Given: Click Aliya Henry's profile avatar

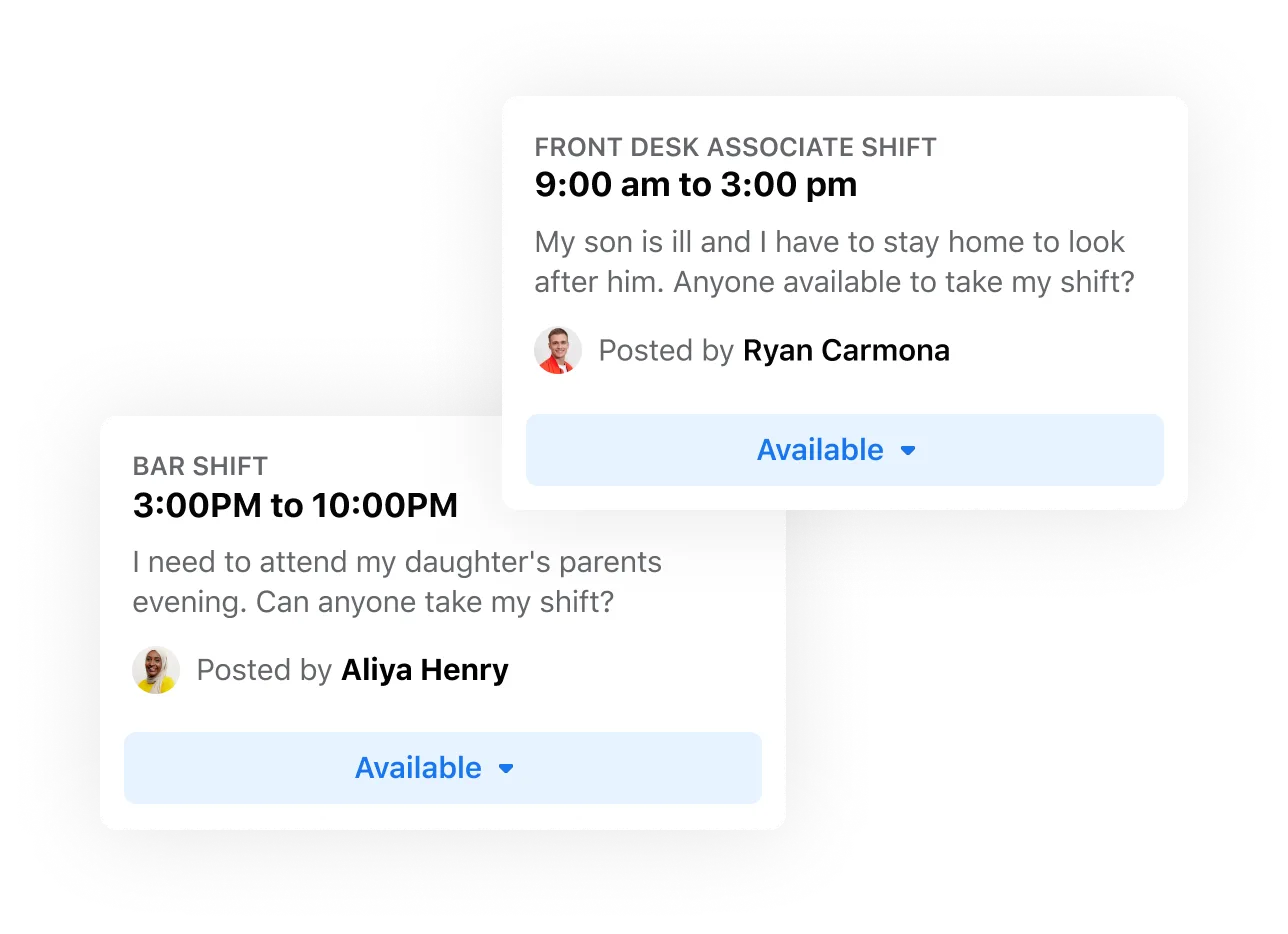Looking at the screenshot, I should coord(156,670).
